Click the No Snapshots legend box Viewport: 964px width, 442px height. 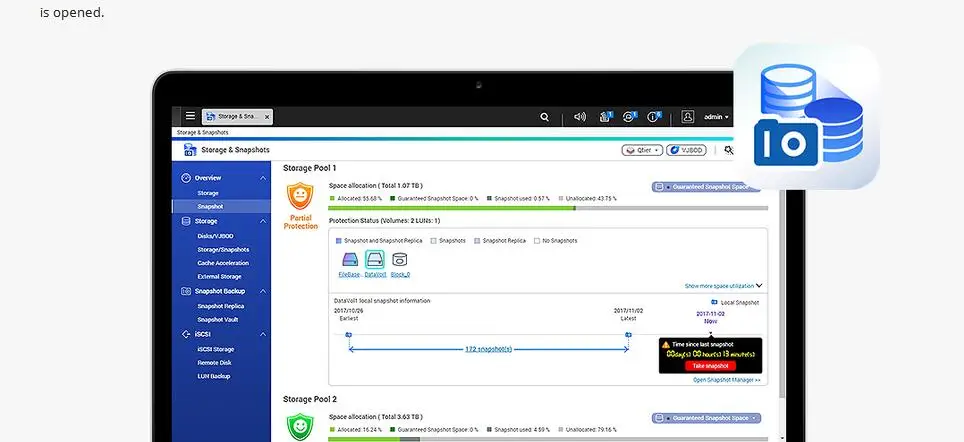pyautogui.click(x=537, y=241)
